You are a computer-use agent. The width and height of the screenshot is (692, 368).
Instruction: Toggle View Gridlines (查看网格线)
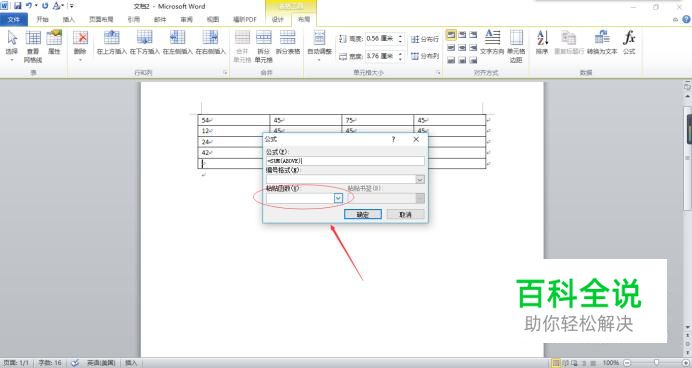coord(33,46)
